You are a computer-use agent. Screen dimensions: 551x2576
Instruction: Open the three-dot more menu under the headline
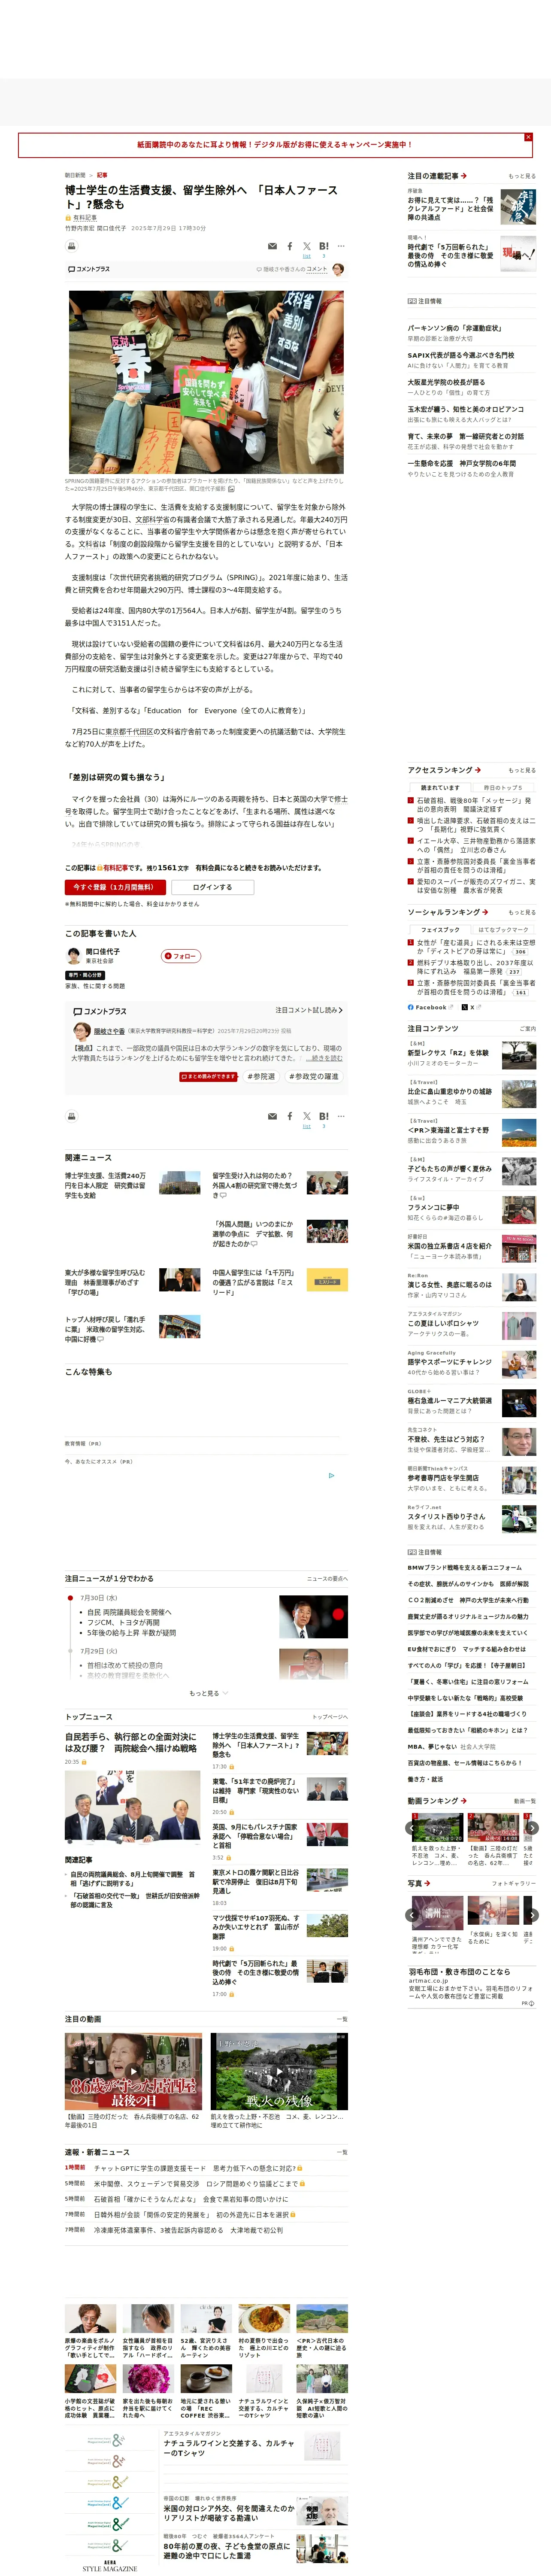[x=341, y=246]
